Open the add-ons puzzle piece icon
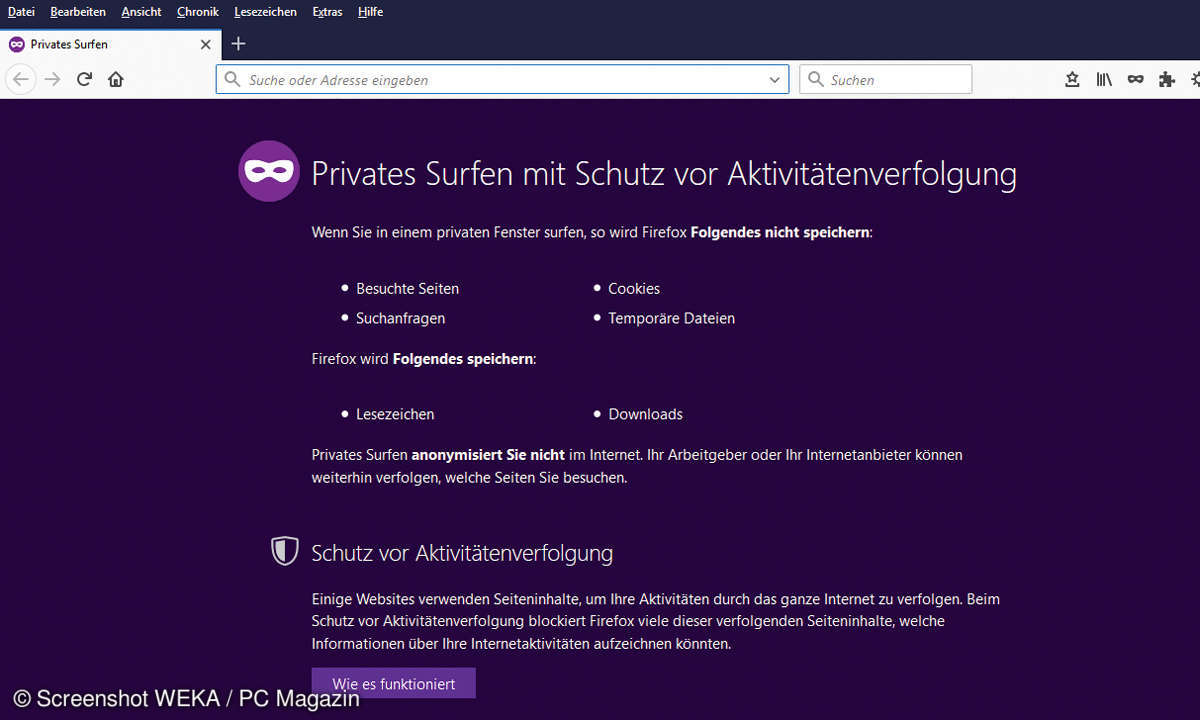Viewport: 1200px width, 720px height. tap(1166, 79)
